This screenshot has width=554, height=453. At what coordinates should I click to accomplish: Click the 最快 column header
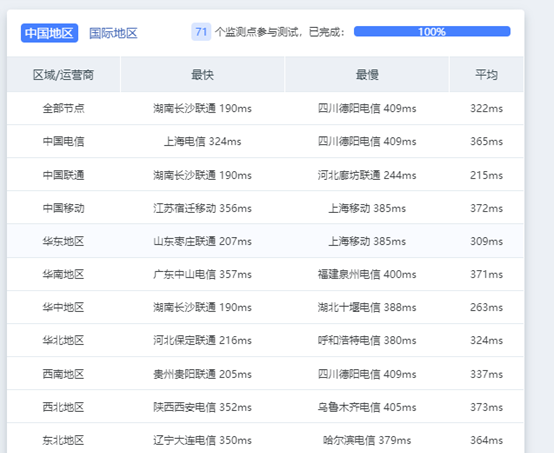pos(202,75)
